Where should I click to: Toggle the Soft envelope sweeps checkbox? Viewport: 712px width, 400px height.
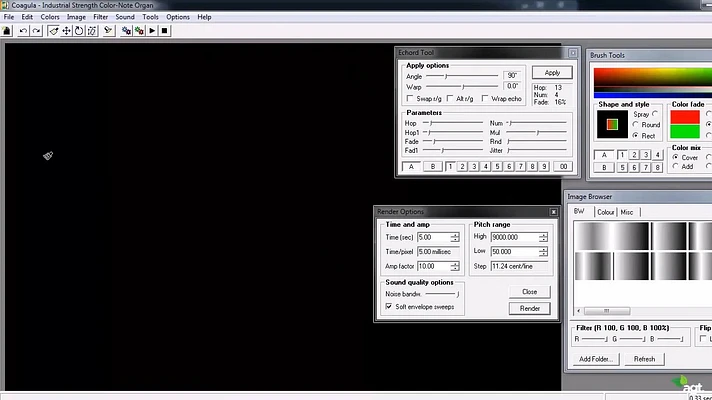point(389,306)
